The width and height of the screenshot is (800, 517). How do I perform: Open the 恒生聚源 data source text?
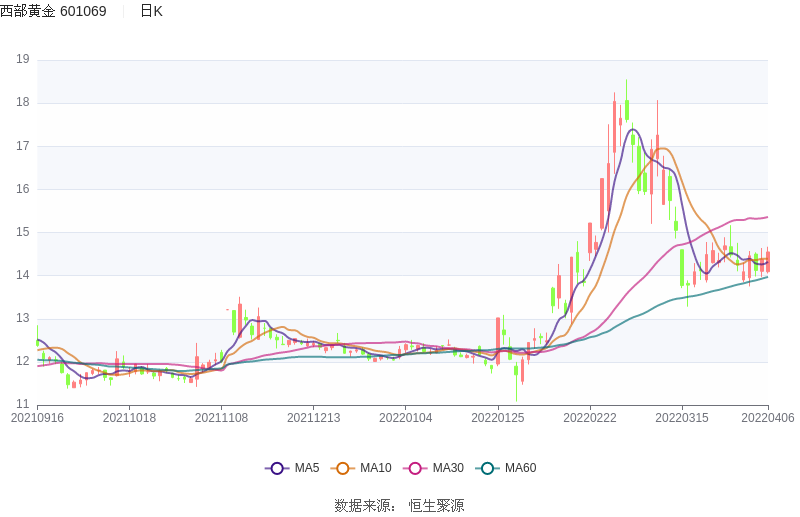[x=436, y=506]
